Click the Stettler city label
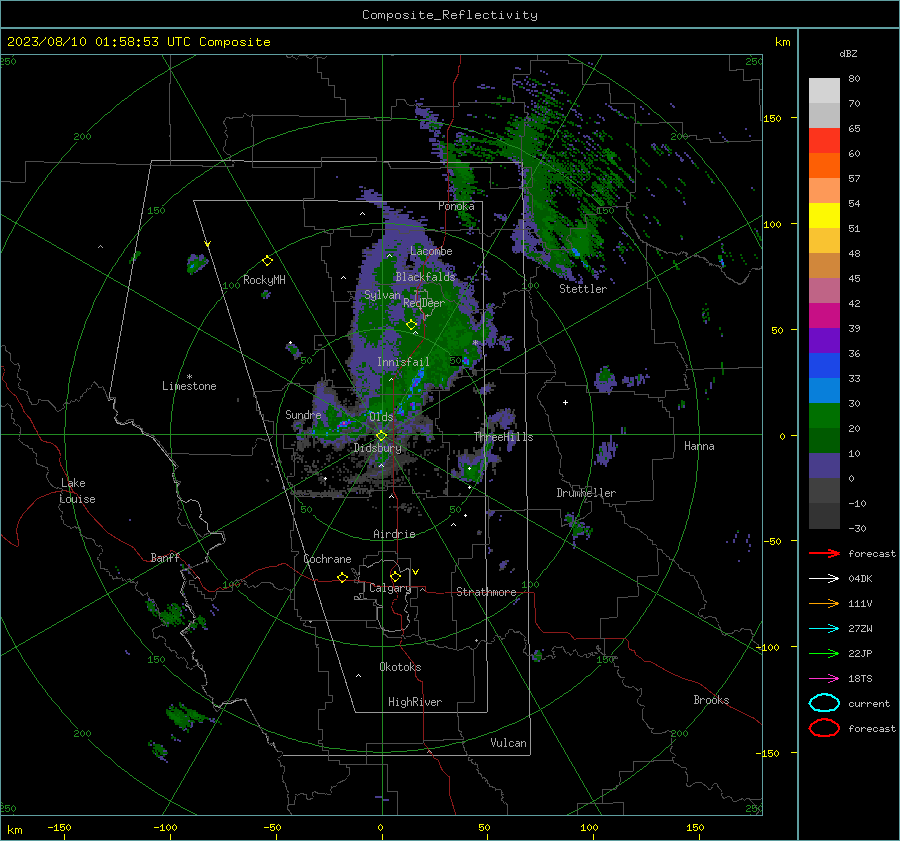This screenshot has width=900, height=841. [583, 289]
